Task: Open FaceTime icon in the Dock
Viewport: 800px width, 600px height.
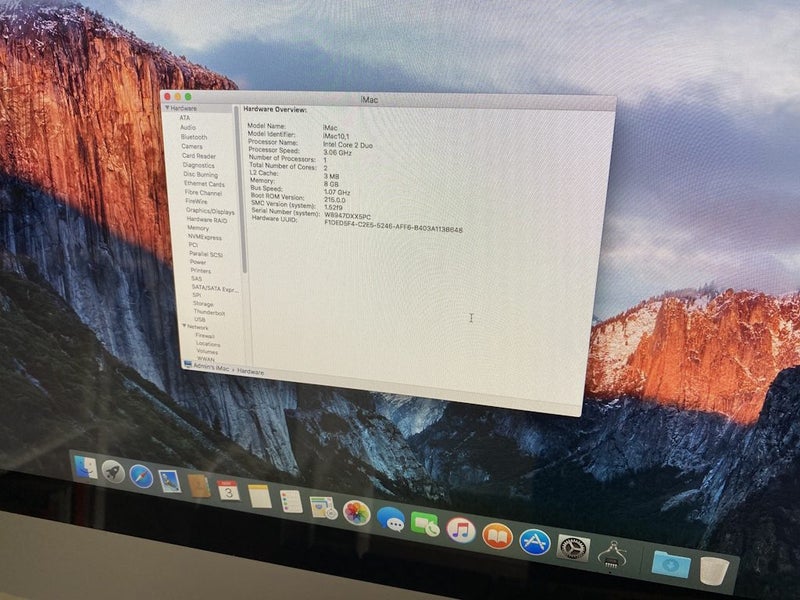Action: pos(425,524)
